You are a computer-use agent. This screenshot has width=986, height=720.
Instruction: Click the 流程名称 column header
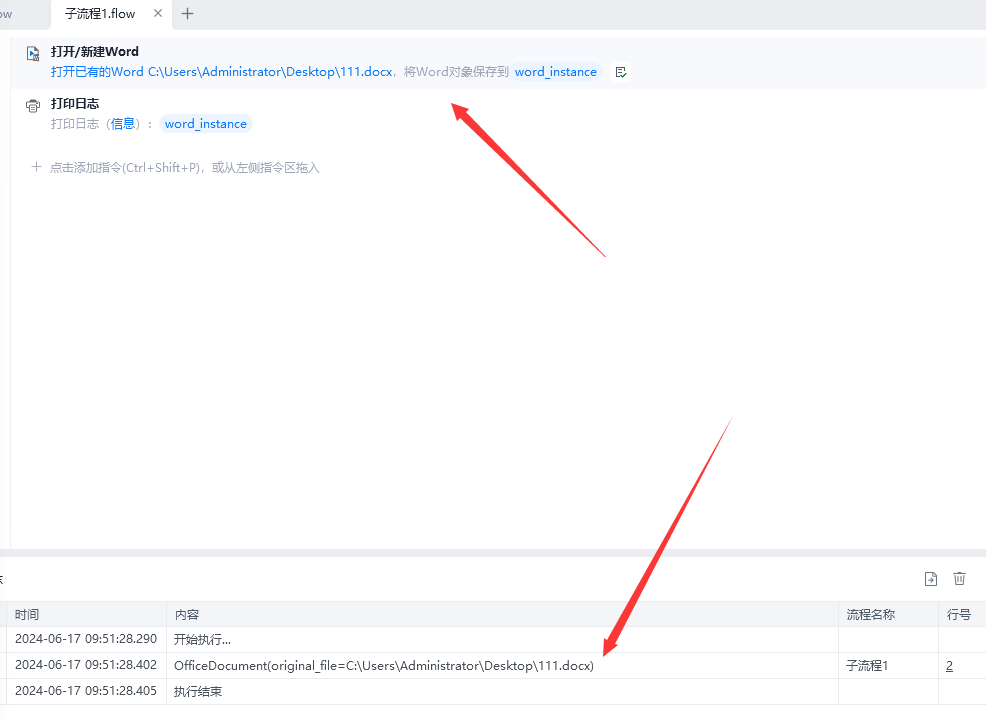tap(870, 614)
